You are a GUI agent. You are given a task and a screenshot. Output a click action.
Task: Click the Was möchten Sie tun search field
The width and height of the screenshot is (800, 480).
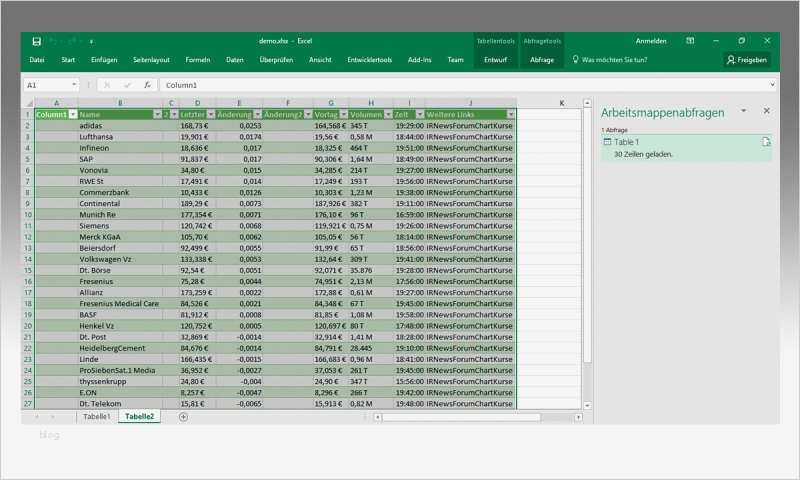coord(614,60)
